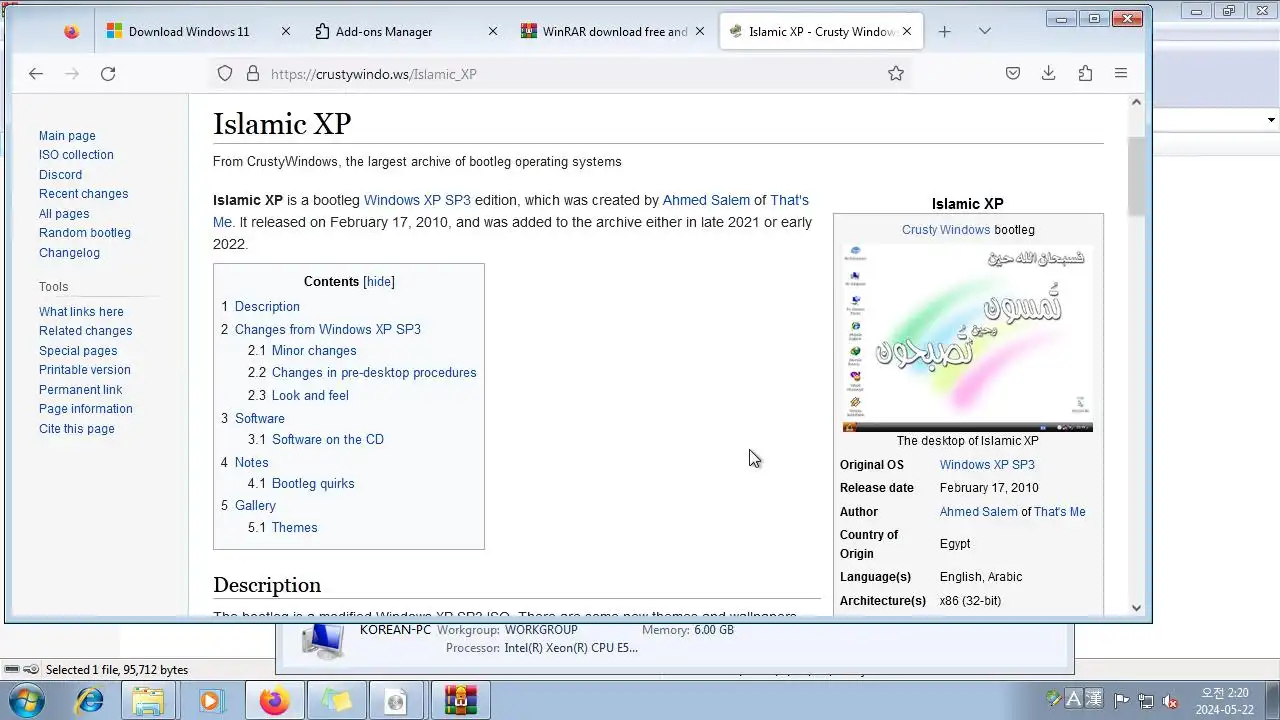Open Permanent link tool
Viewport: 1280px width, 720px height.
click(80, 390)
